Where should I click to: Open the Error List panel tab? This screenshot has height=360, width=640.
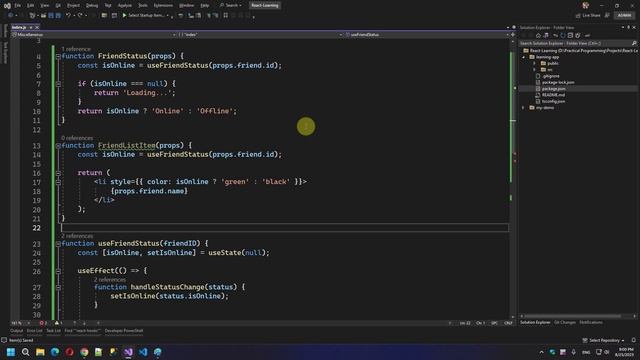35,331
